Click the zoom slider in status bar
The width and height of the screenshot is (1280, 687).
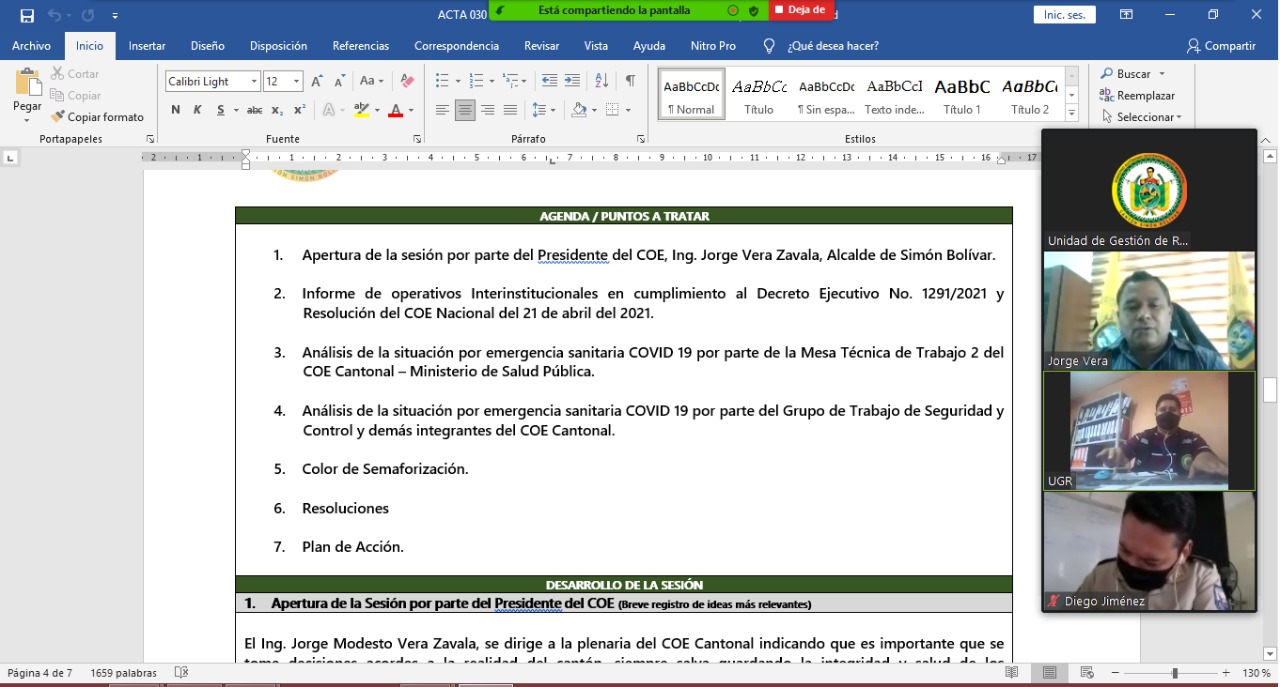1174,673
